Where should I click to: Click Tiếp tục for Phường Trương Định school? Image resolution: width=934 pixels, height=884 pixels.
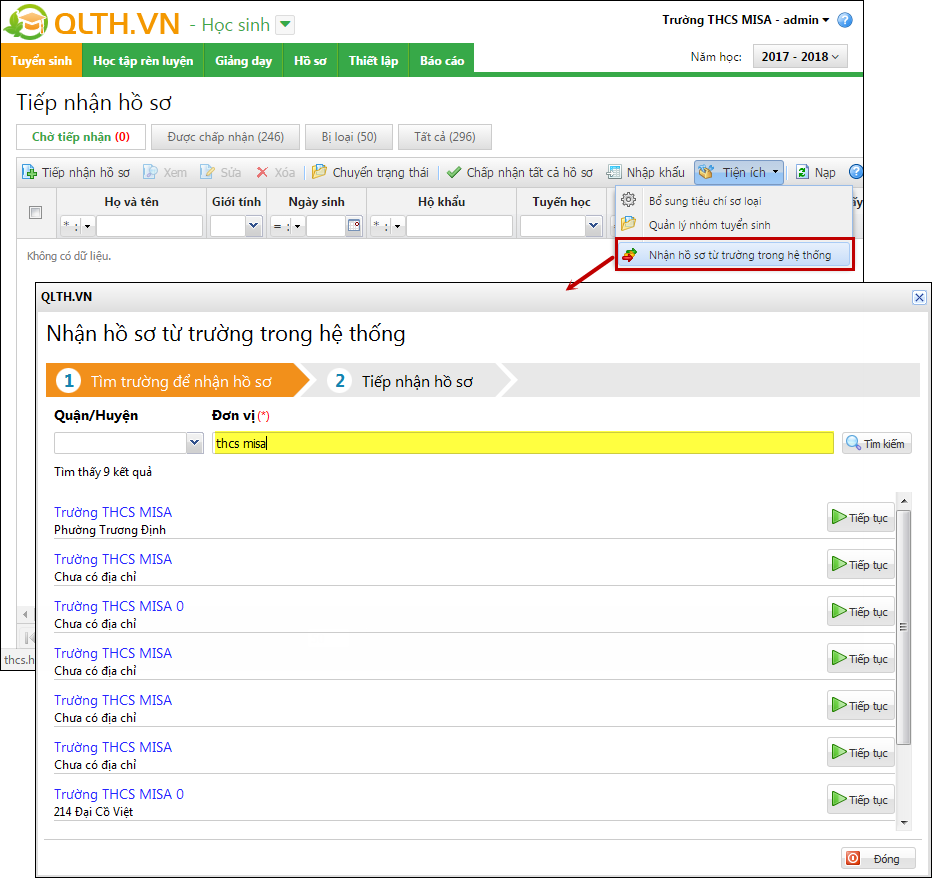(861, 517)
